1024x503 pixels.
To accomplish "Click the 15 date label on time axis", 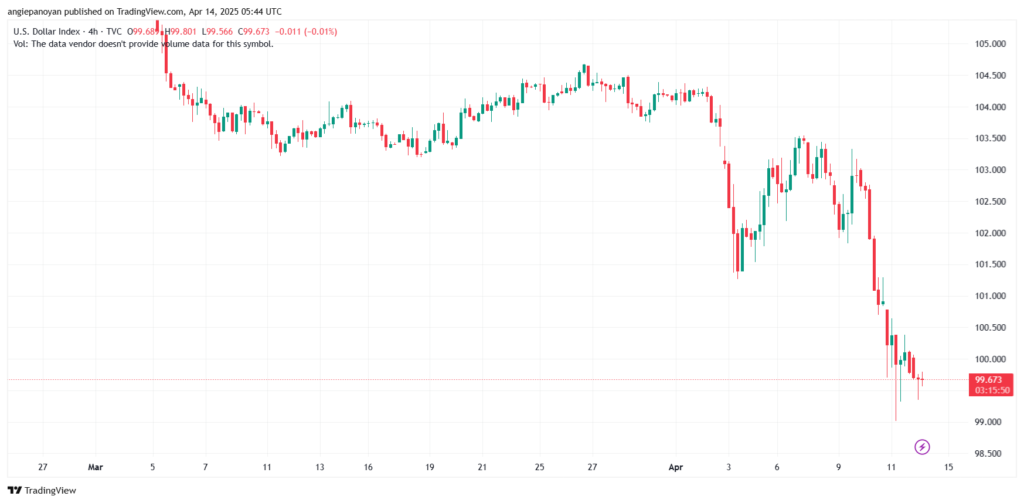I will click(x=947, y=466).
